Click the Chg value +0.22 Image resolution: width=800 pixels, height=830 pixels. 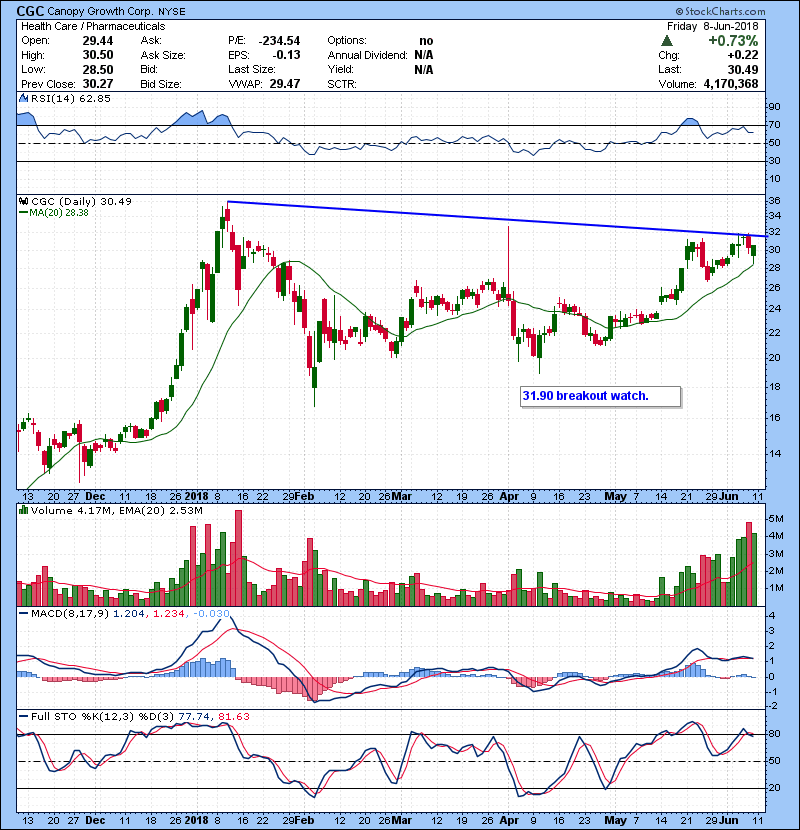coord(743,55)
